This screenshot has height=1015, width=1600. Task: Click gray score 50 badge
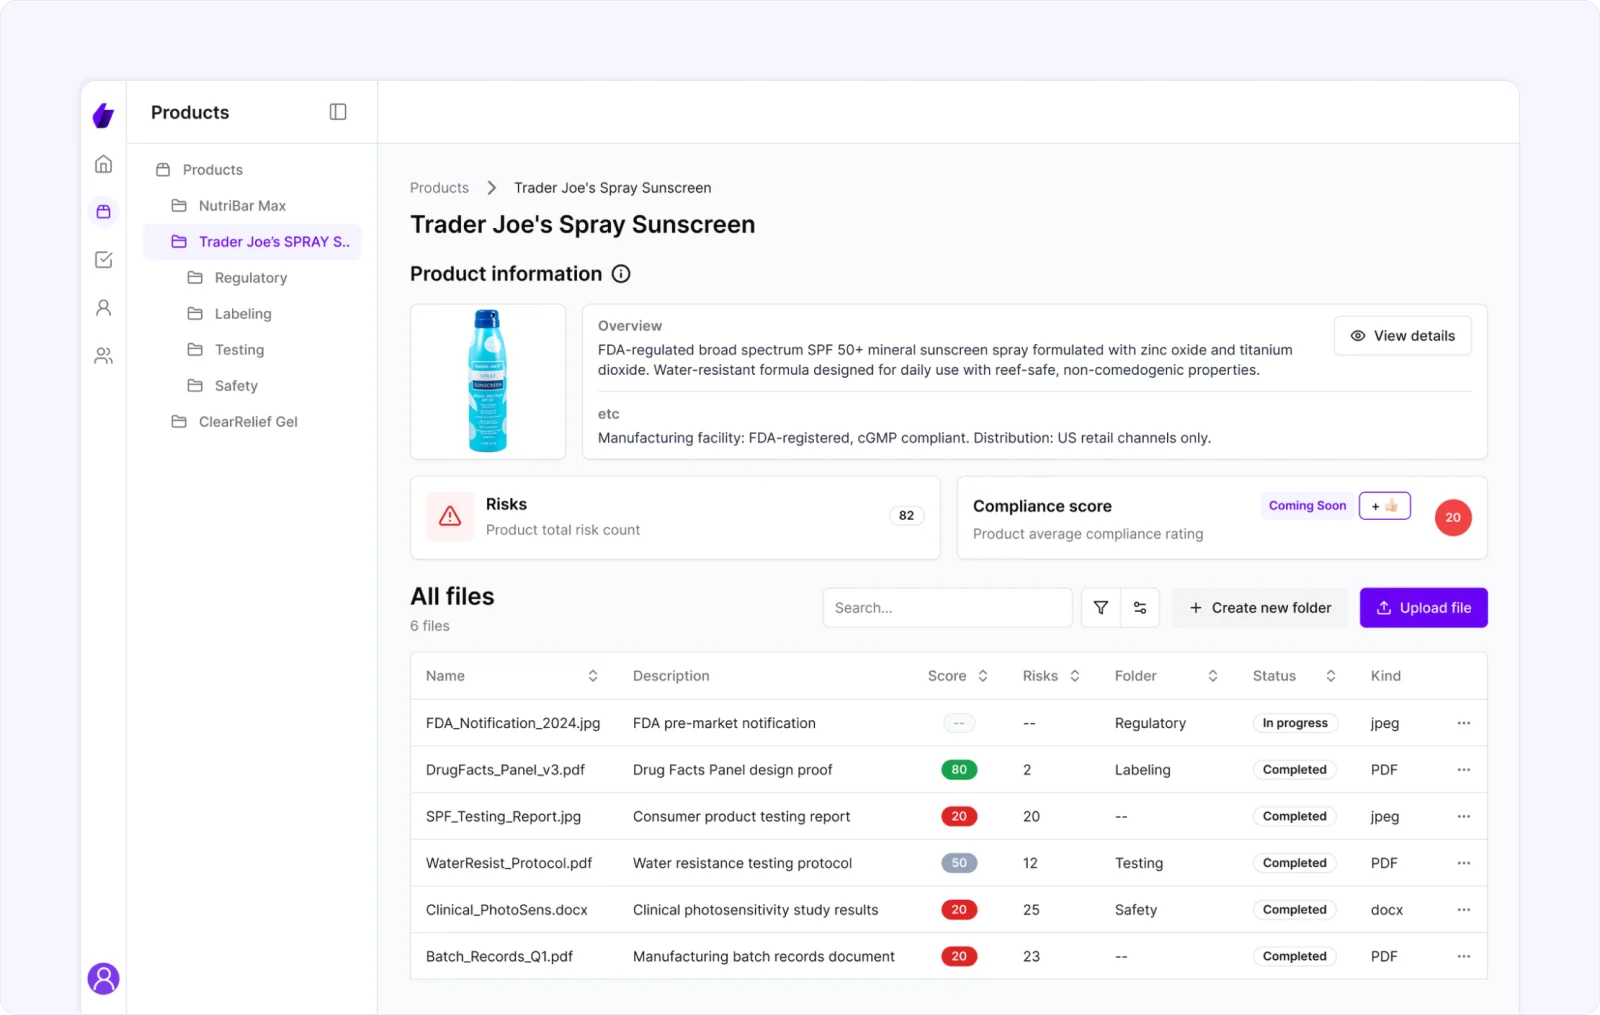959,863
